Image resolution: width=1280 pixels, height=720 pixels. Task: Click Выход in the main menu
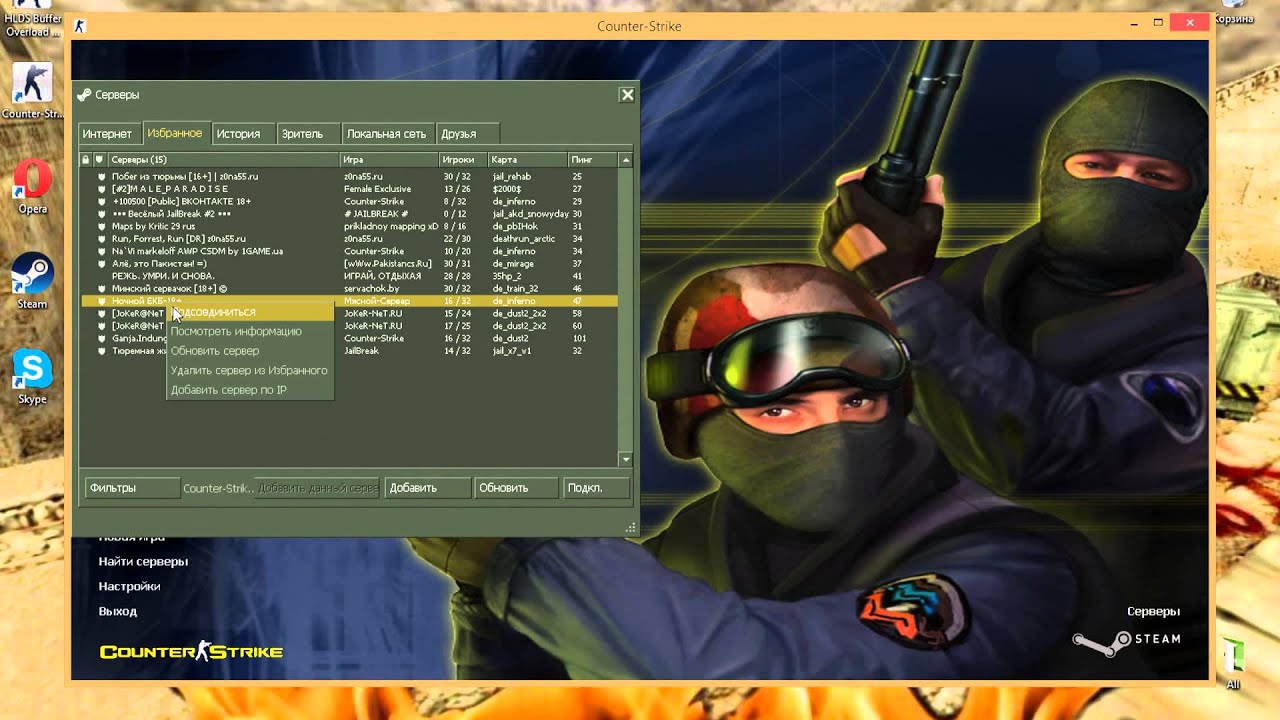tap(118, 611)
